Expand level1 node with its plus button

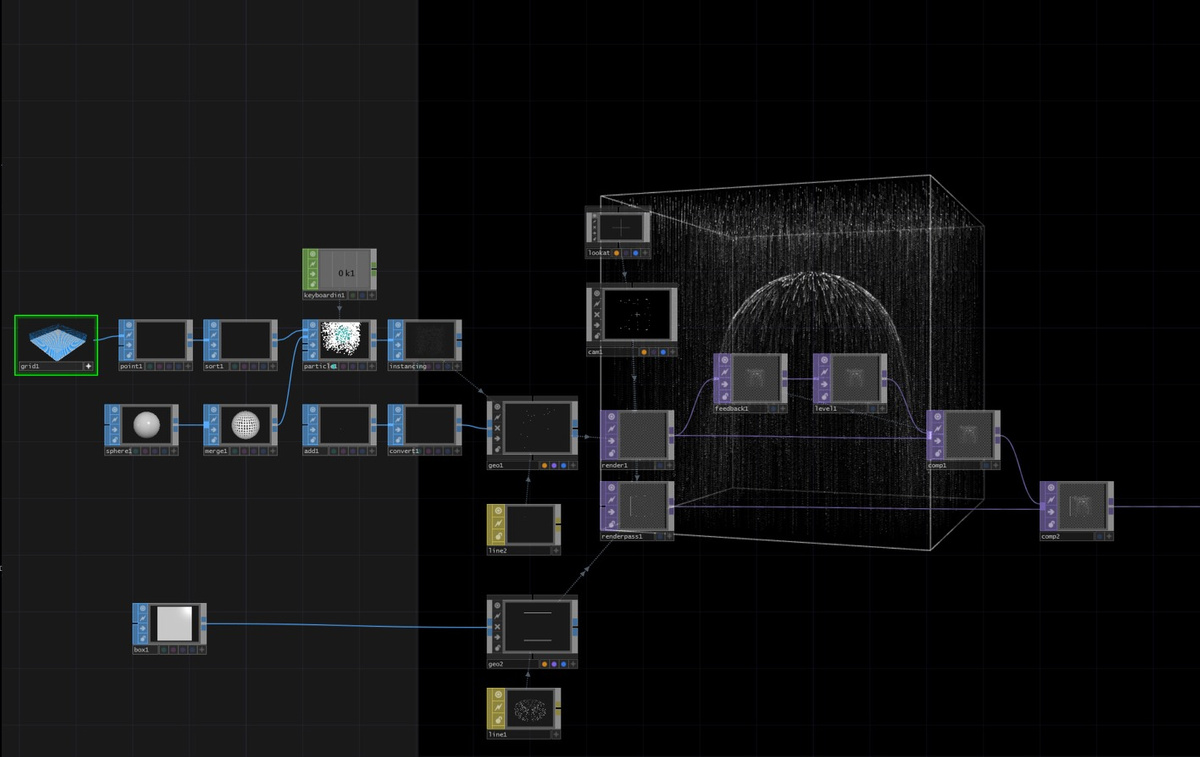(x=882, y=408)
